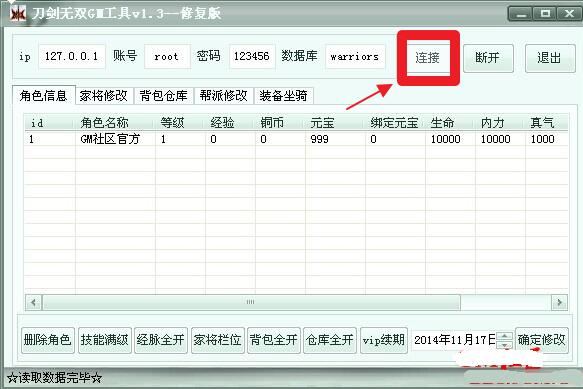Focus the 数据库 warriors field
The height and width of the screenshot is (389, 583).
355,57
